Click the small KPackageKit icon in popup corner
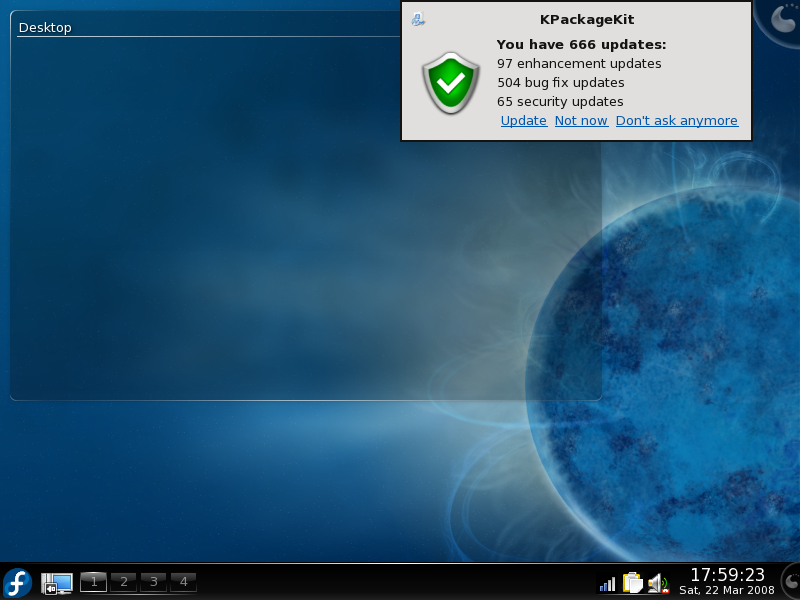Viewport: 800px width, 600px height. (418, 19)
